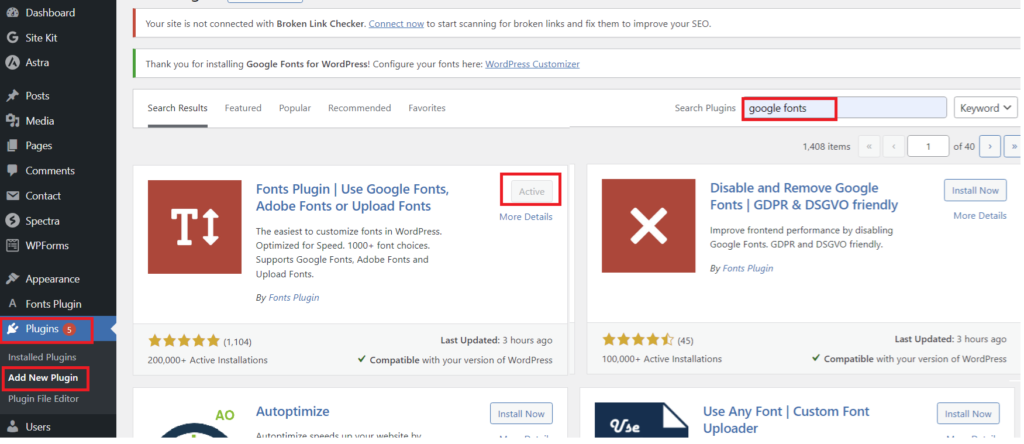This screenshot has width=1024, height=444.
Task: Open the Installed Plugins submenu
Action: click(x=42, y=357)
